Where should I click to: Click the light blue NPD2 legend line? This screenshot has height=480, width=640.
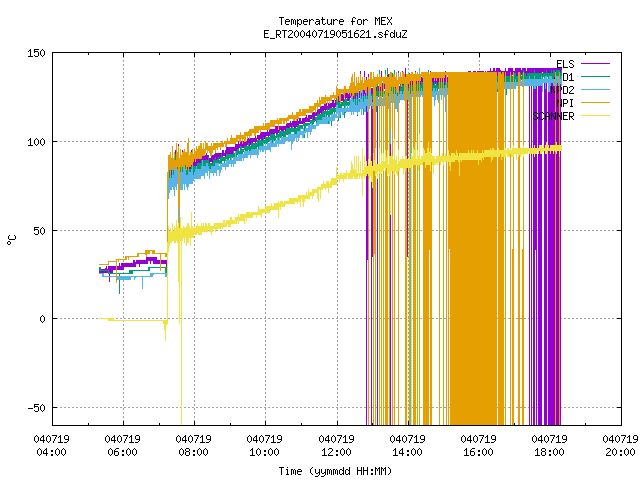pos(595,90)
